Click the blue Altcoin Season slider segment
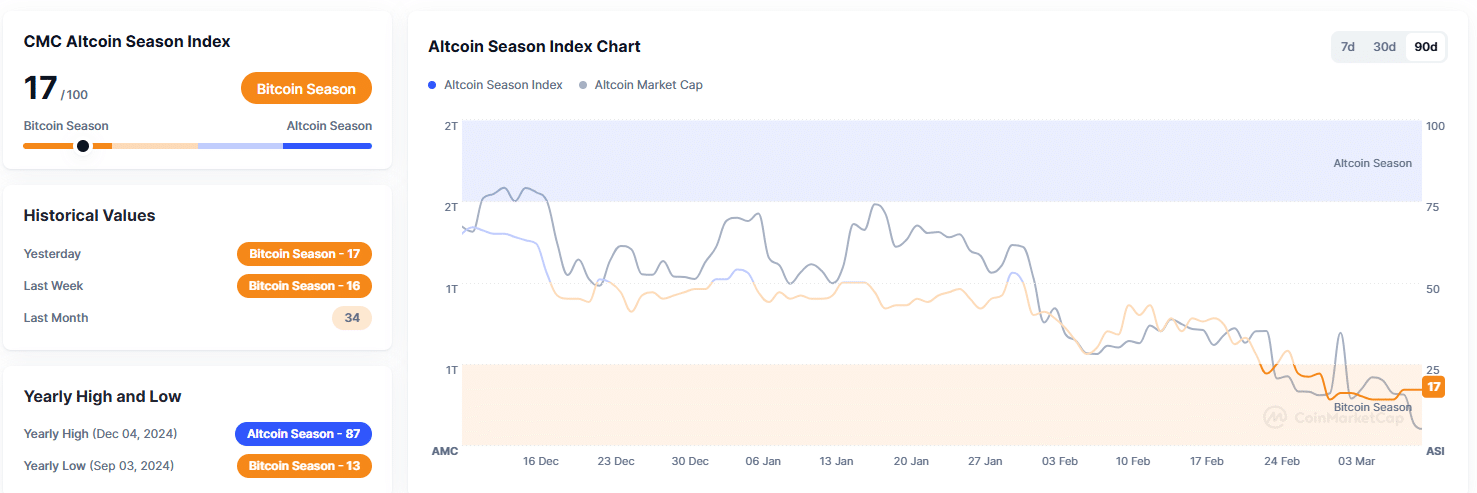This screenshot has width=1477, height=493. click(327, 146)
